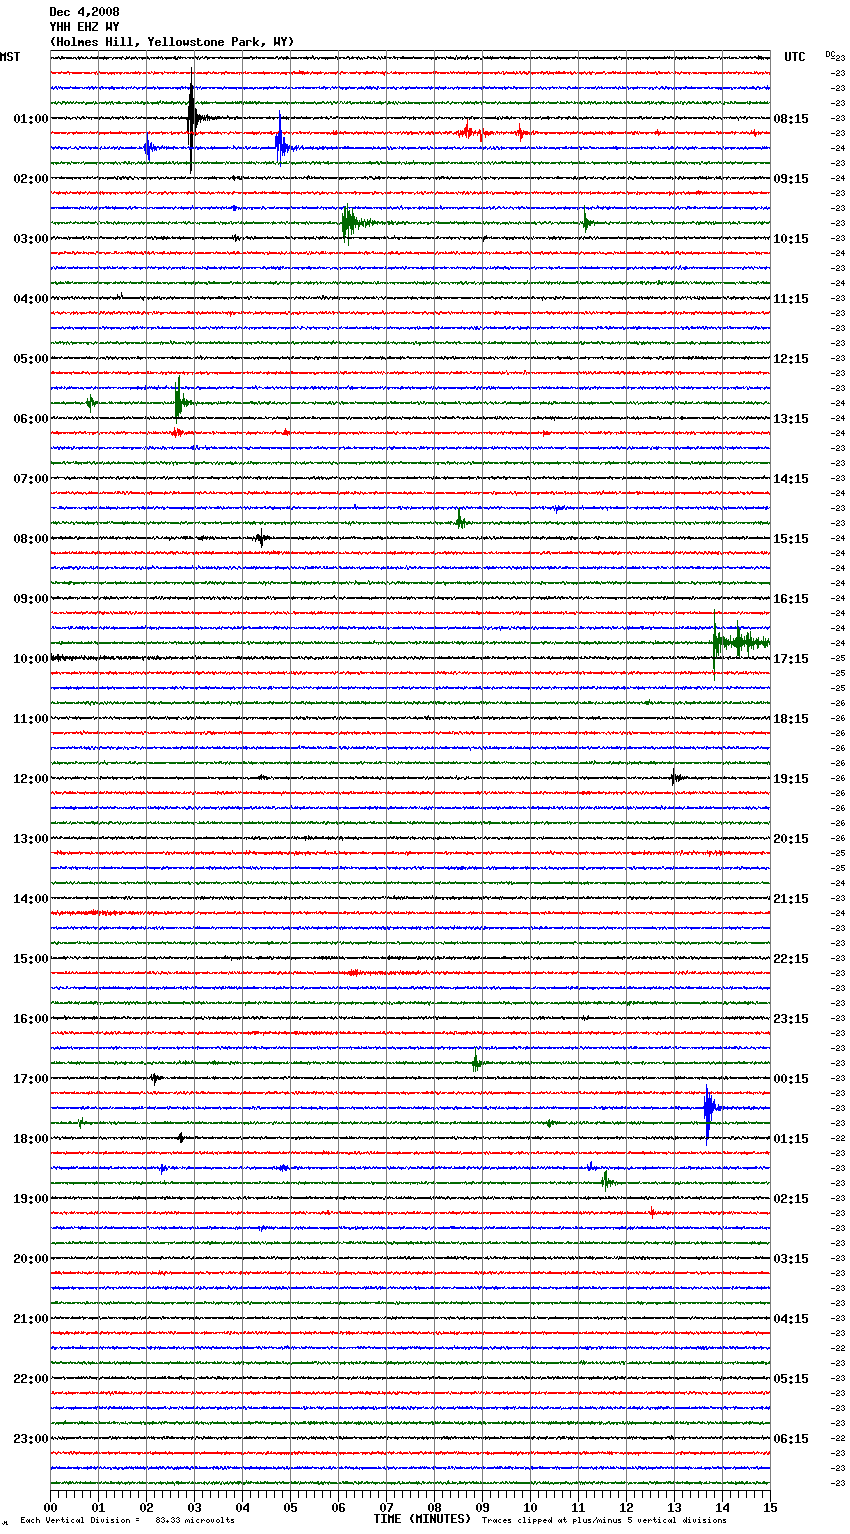The height and width of the screenshot is (1534, 850).
Task: Select the 06:00 MST time label
Action: 31,419
